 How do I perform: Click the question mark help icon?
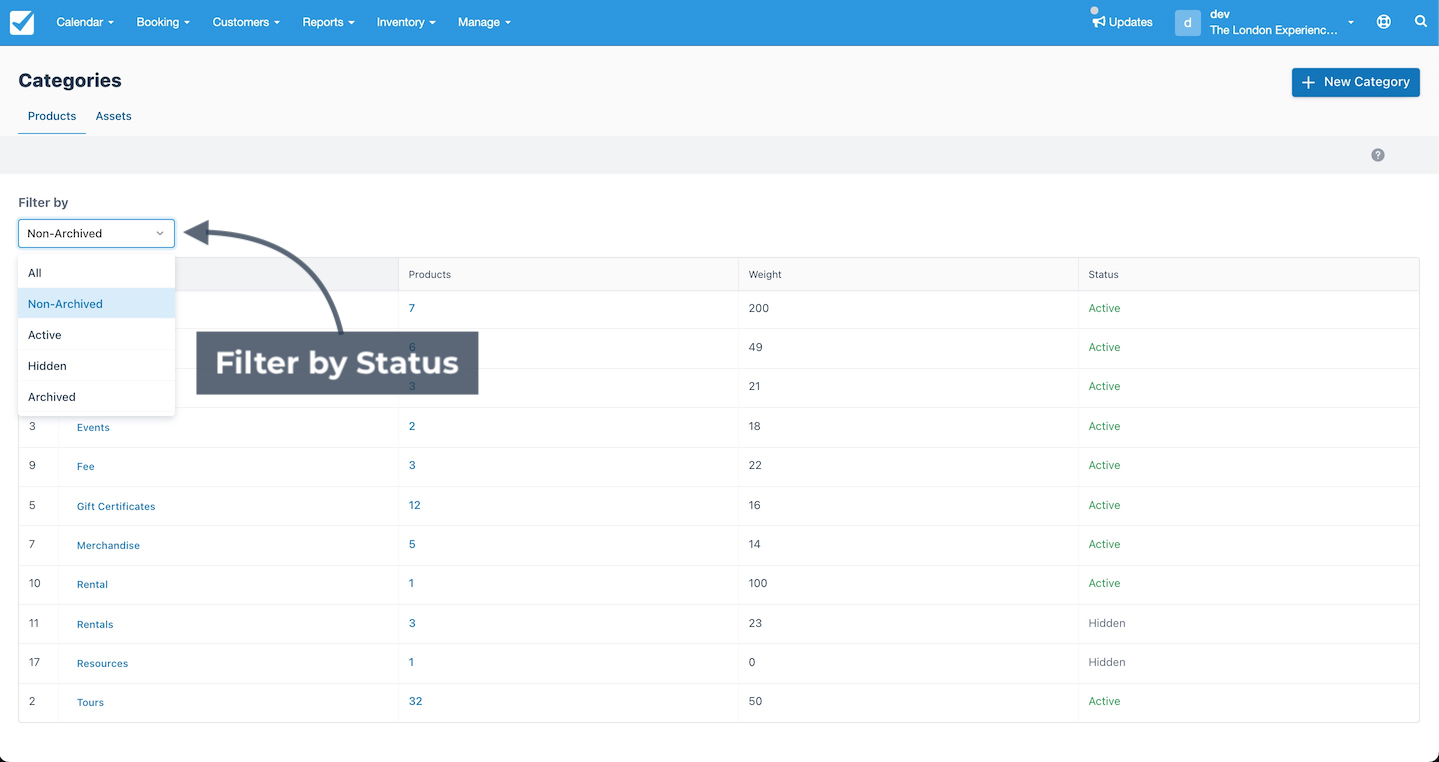pos(1378,155)
